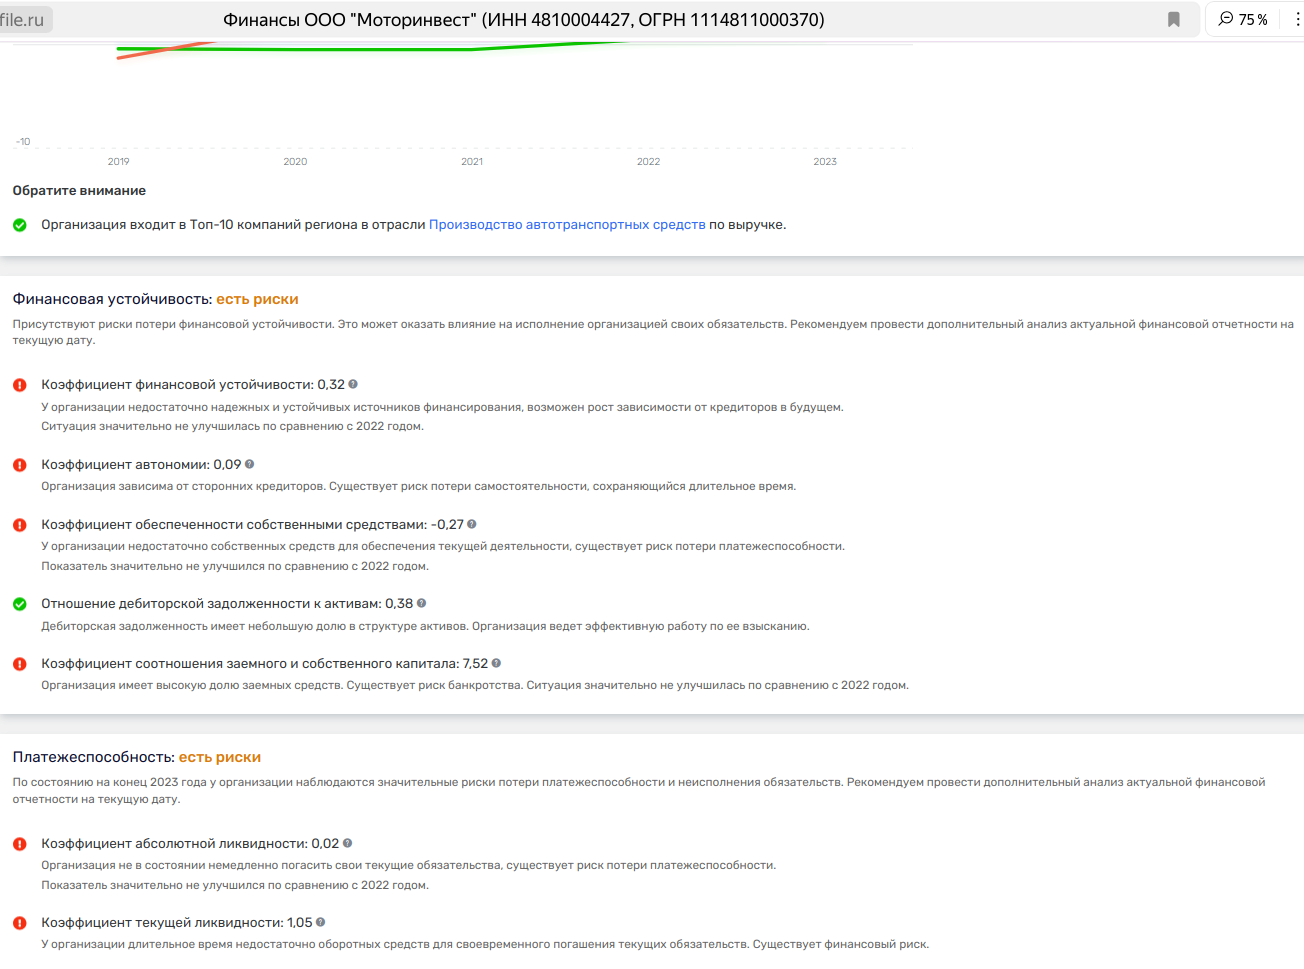Click help icon beside debt-to-equity ratio 7,52
This screenshot has height=969, width=1304.
tap(497, 663)
